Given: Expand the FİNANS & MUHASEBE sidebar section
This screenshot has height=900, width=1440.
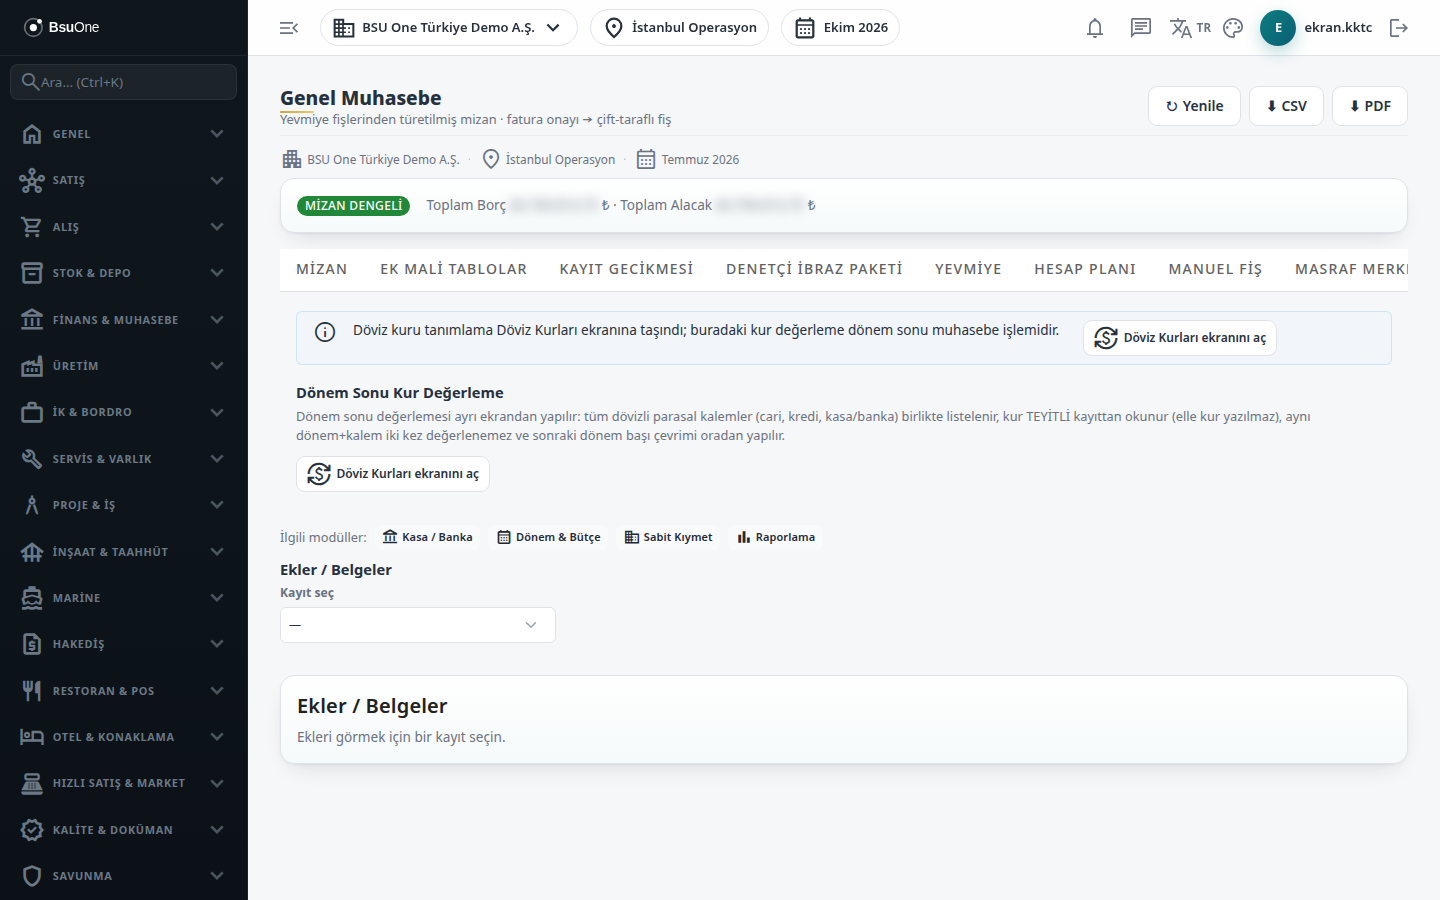Looking at the screenshot, I should tap(124, 320).
